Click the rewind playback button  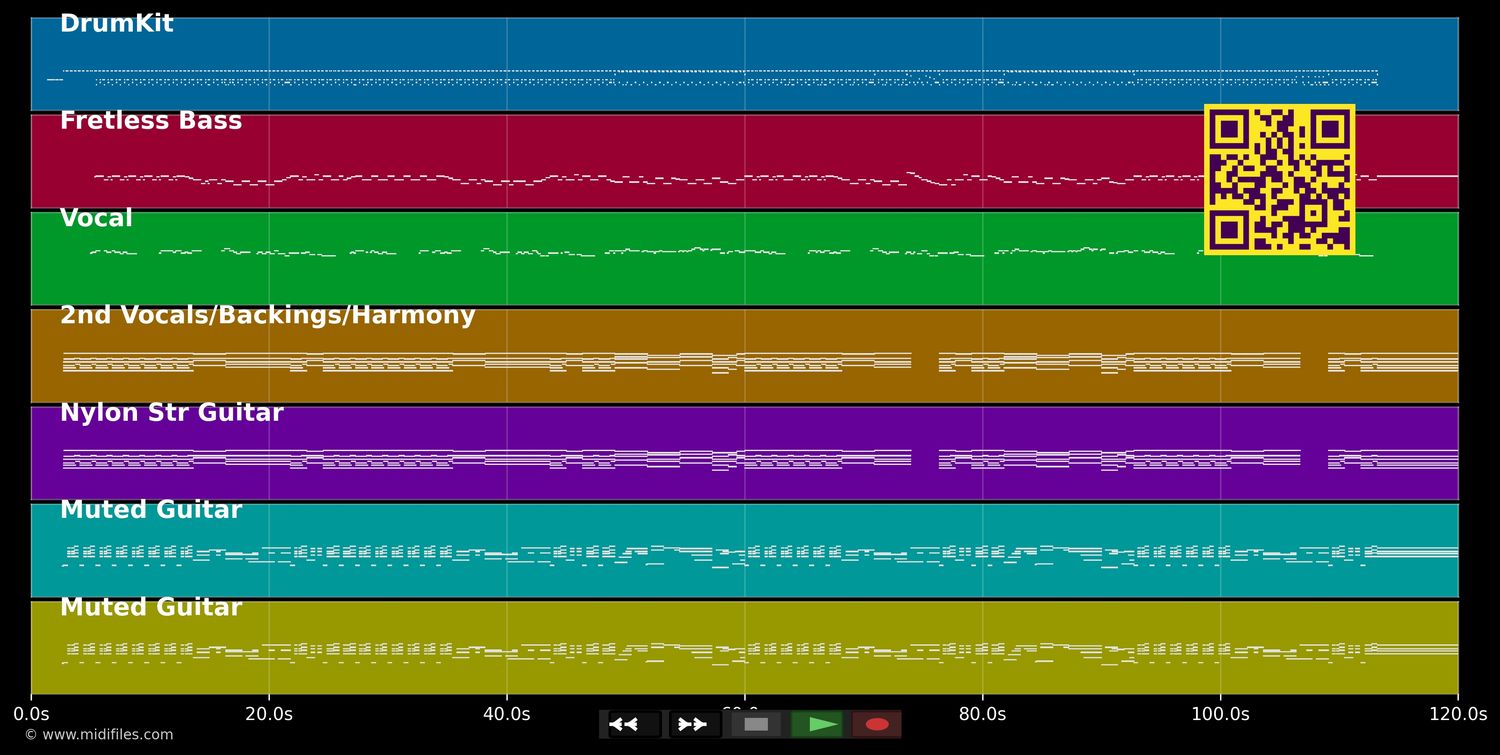point(635,724)
